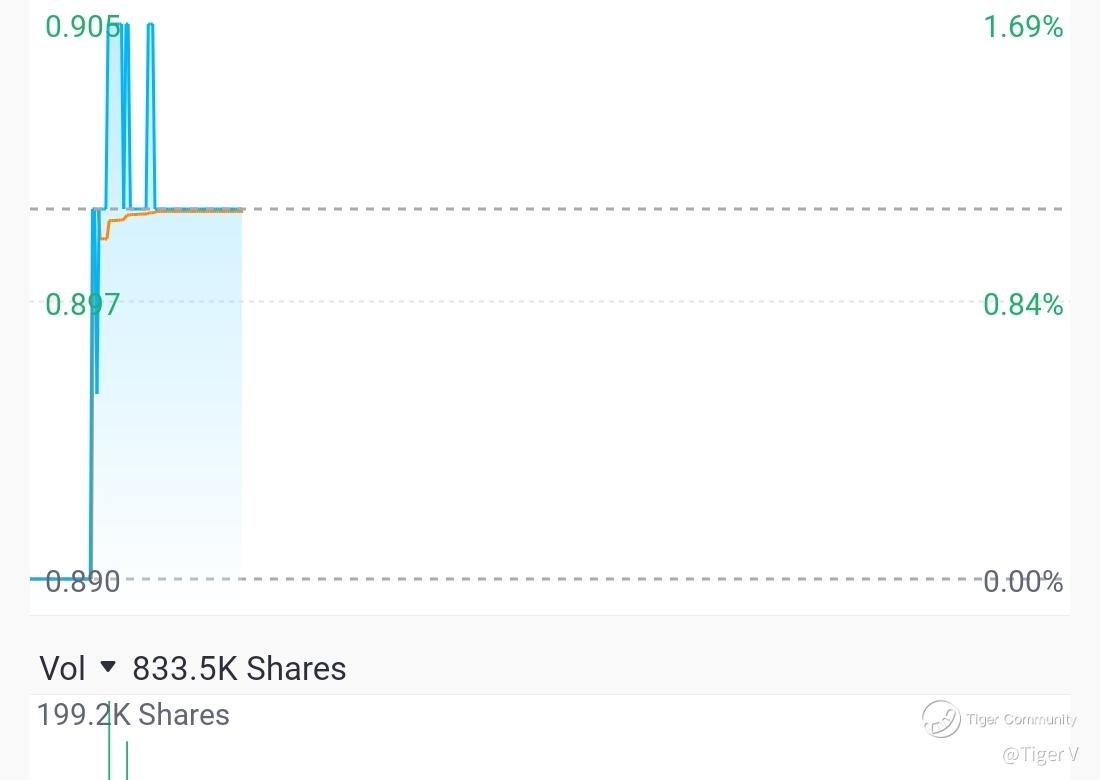
Task: Click the 0.00% percentage label
Action: tap(1022, 581)
